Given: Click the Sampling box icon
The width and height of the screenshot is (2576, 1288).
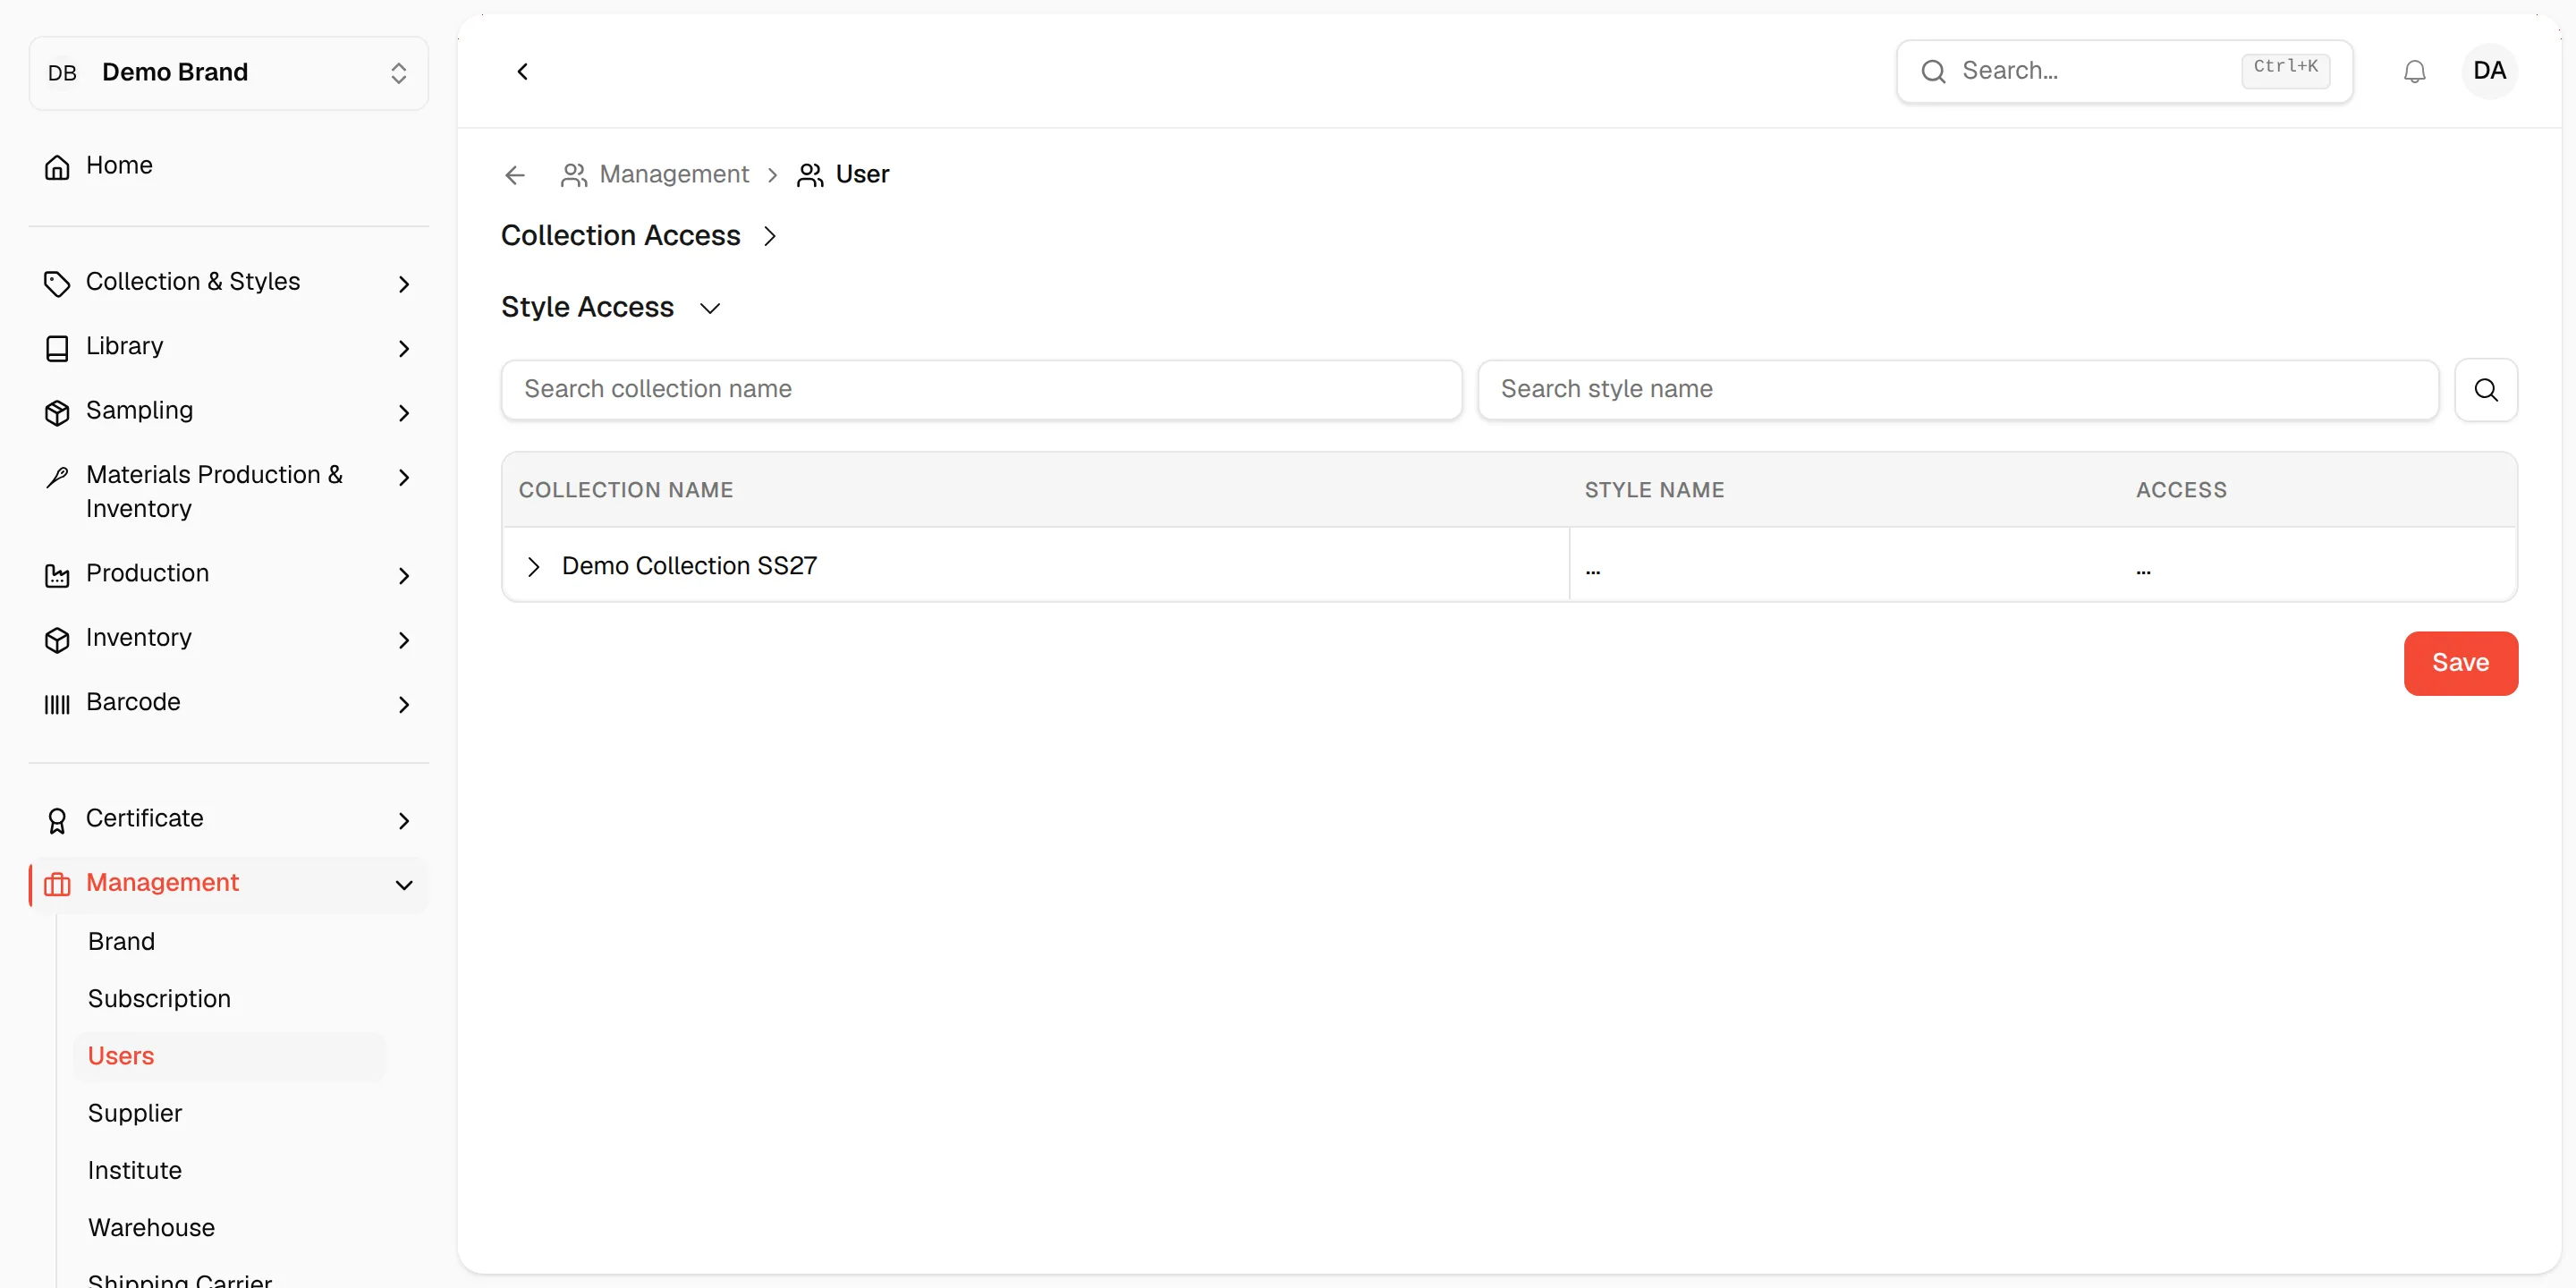Looking at the screenshot, I should (x=57, y=412).
